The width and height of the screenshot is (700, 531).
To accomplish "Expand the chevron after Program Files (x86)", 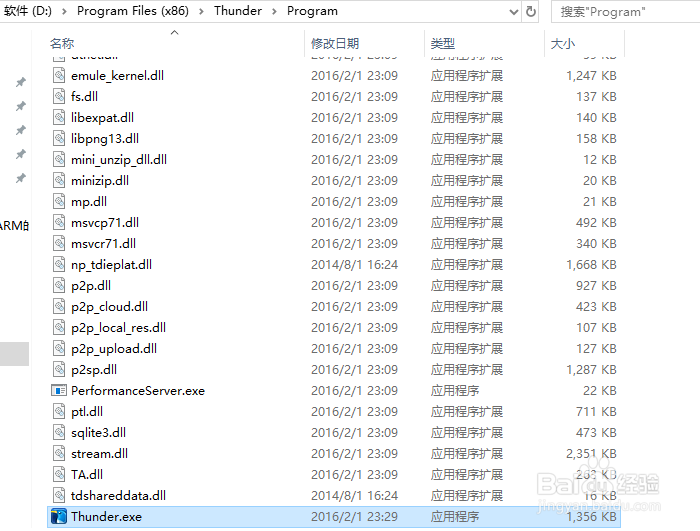I will pos(201,11).
